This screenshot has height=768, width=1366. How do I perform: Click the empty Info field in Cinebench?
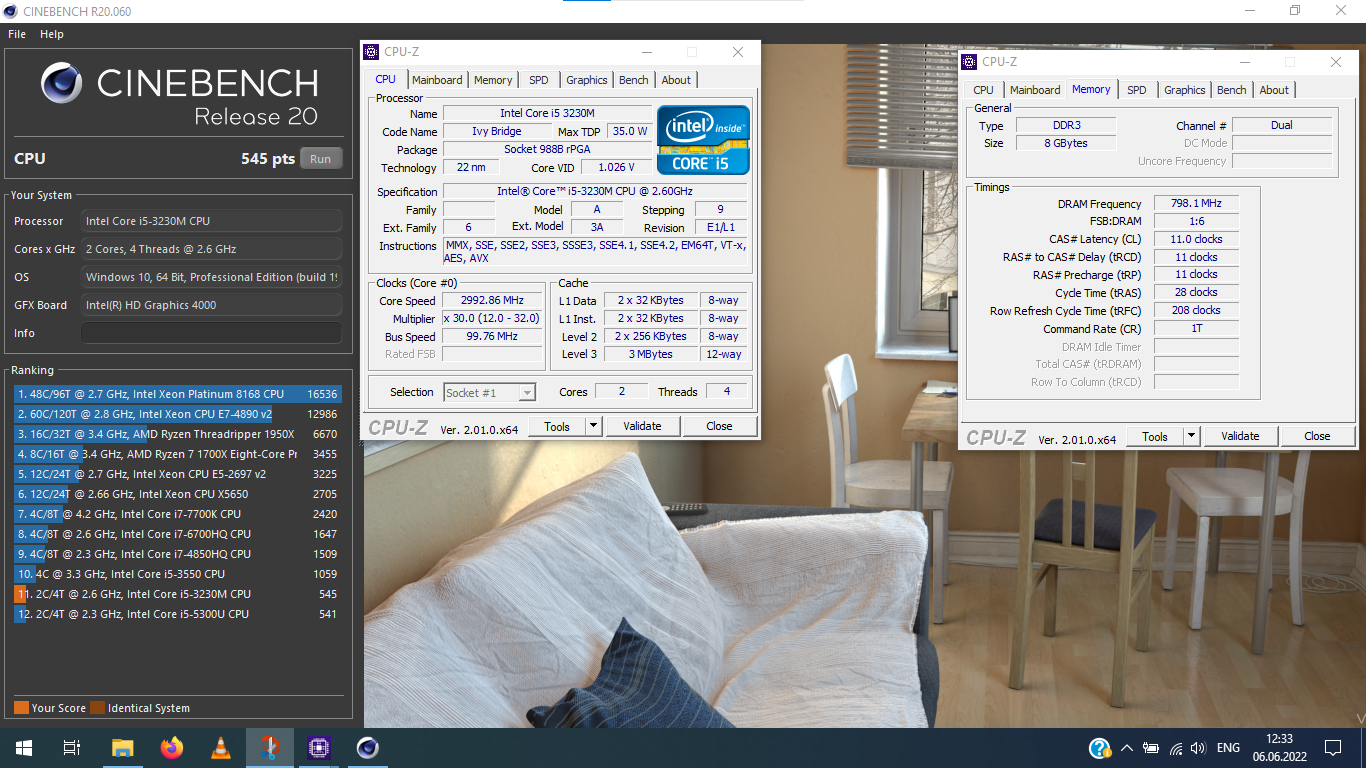click(211, 333)
